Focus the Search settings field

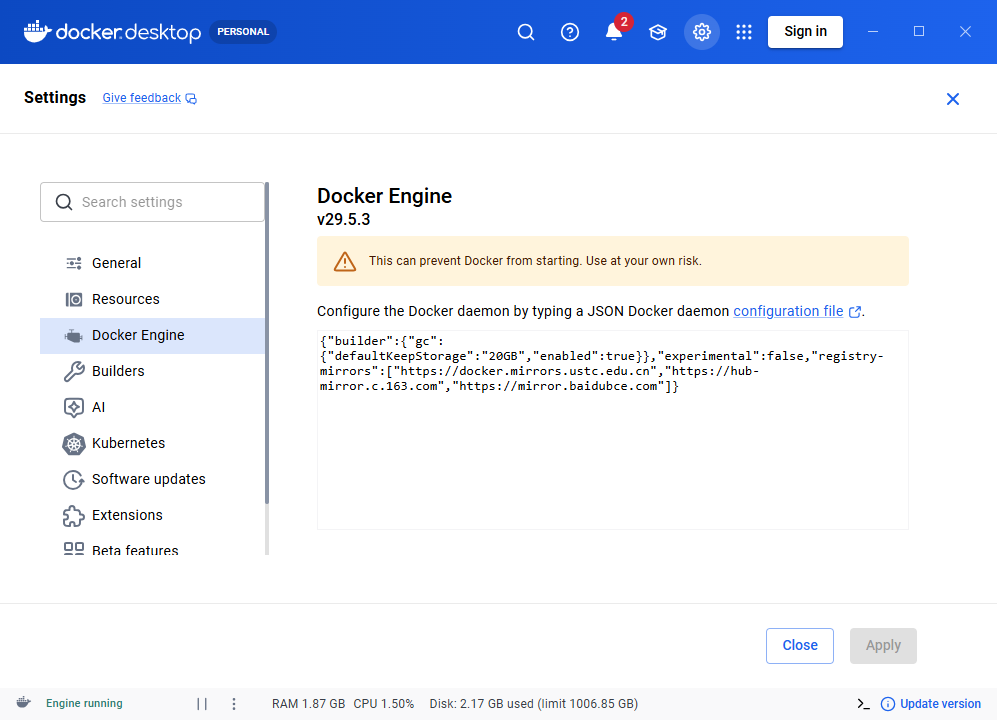point(152,202)
